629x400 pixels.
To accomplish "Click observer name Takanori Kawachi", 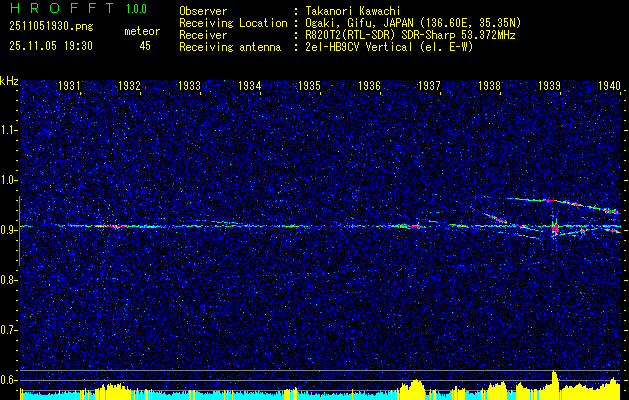I will (352, 11).
